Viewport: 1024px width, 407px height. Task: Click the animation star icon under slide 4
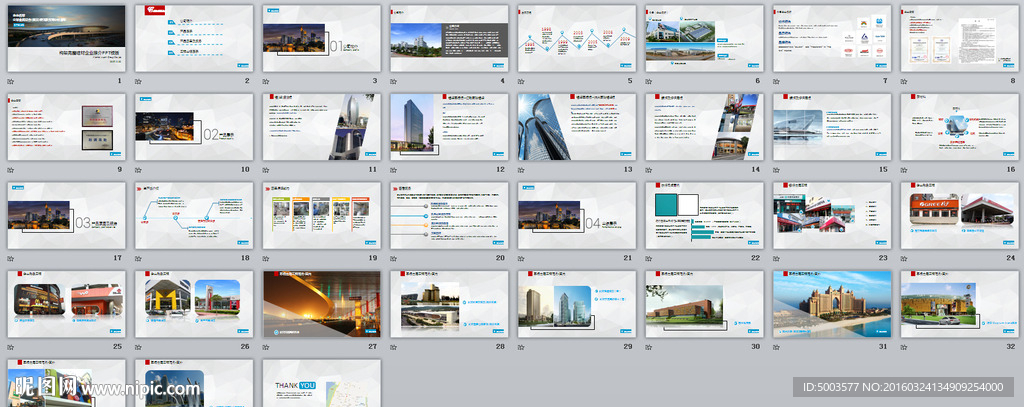click(394, 81)
